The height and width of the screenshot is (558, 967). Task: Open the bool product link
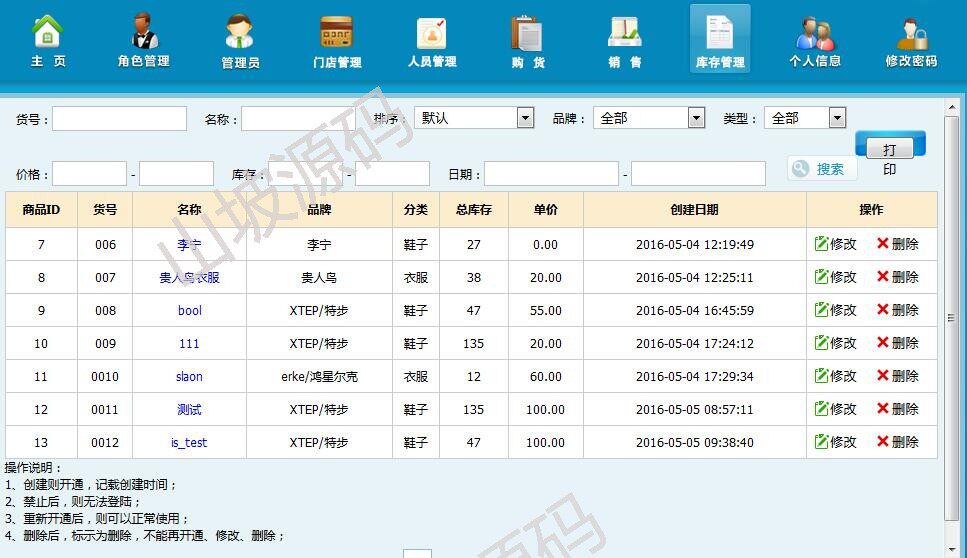pos(189,311)
